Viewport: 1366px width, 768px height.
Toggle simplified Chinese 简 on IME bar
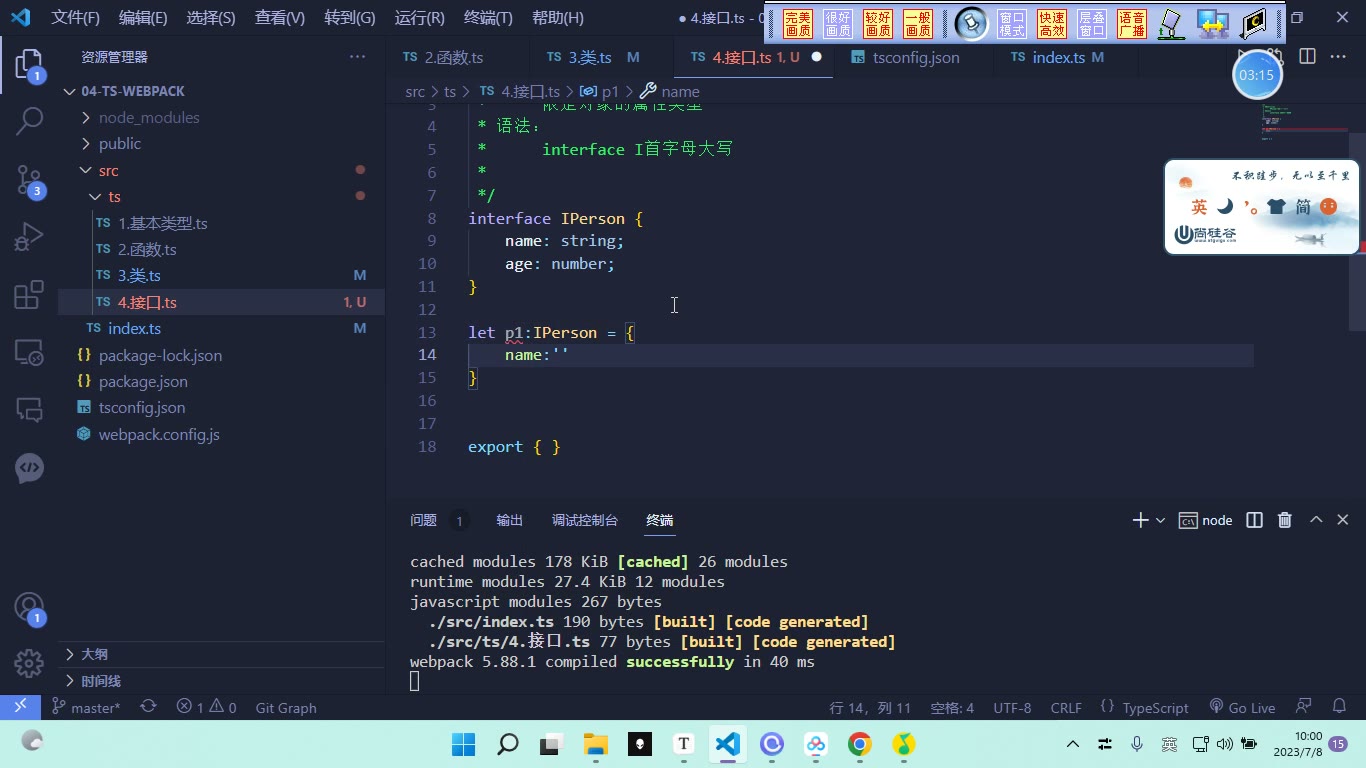1303,207
